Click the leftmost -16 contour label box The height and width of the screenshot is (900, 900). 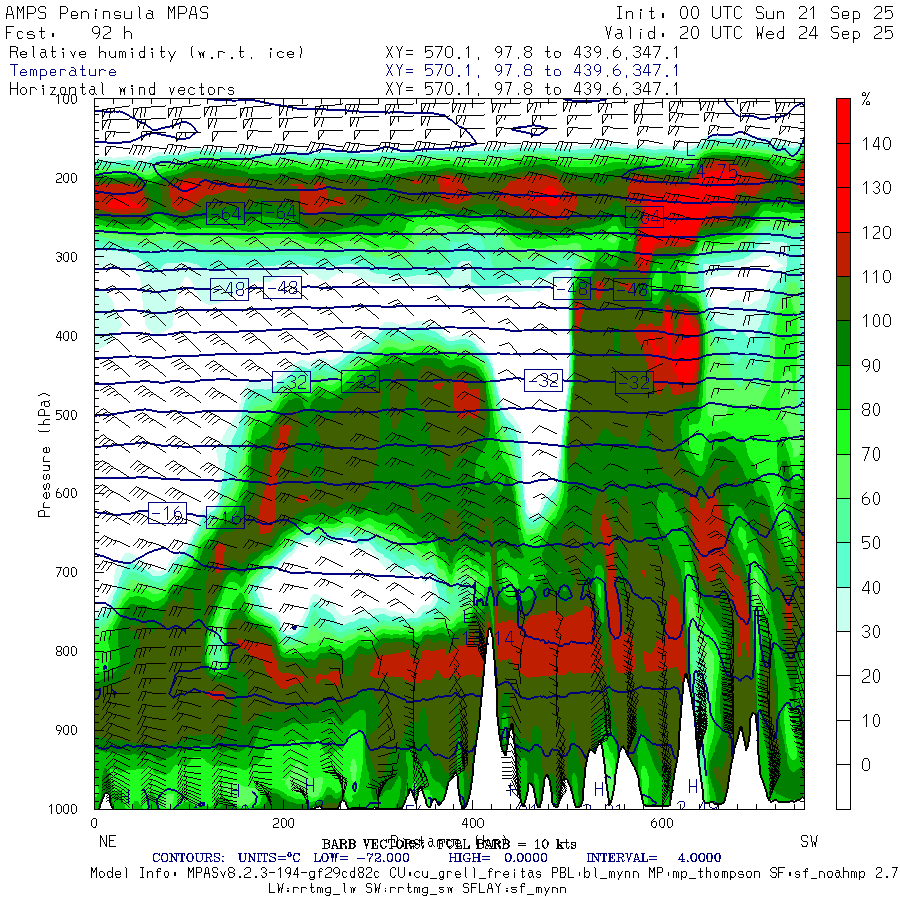(168, 513)
